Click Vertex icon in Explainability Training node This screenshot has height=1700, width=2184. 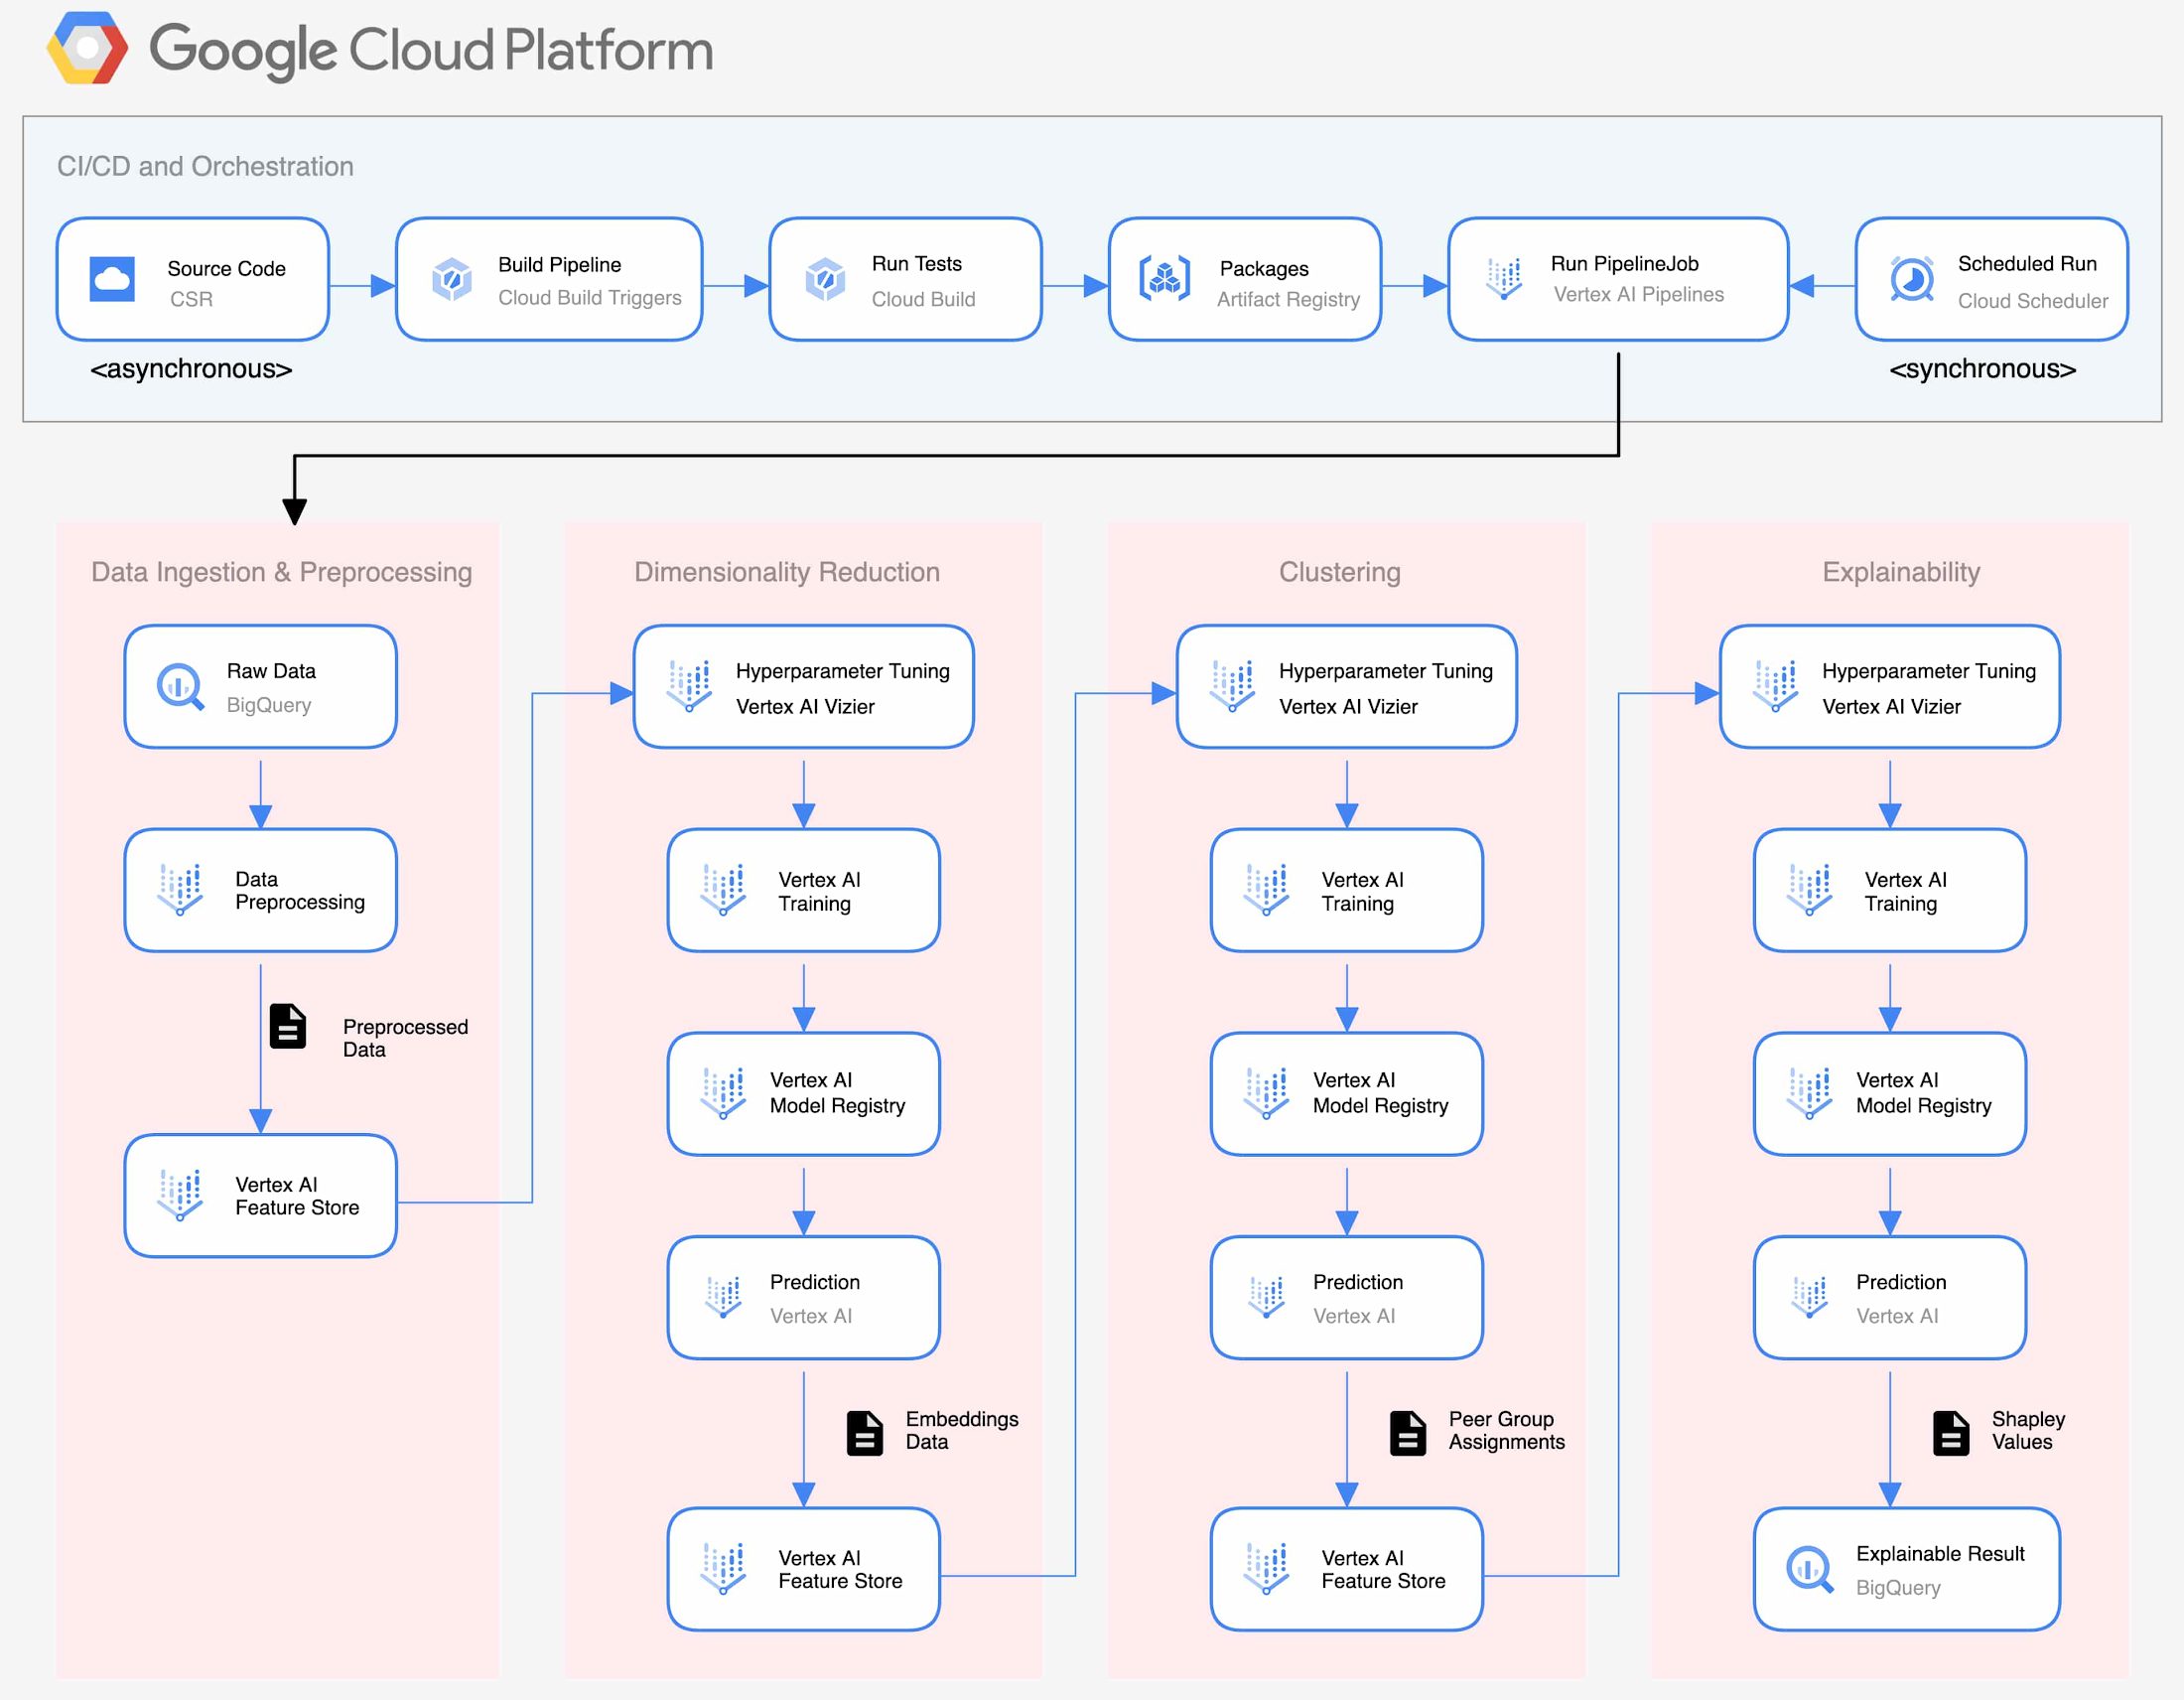[1810, 890]
